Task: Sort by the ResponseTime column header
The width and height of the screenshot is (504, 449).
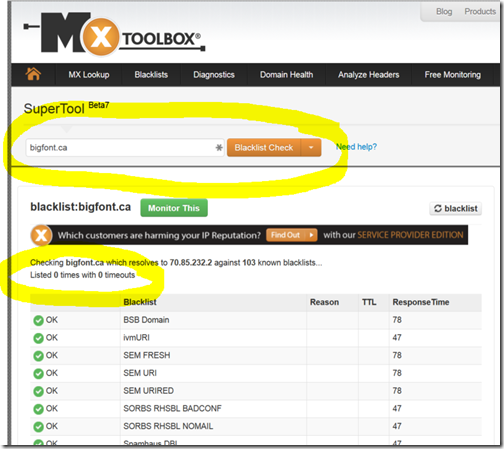Action: click(421, 302)
